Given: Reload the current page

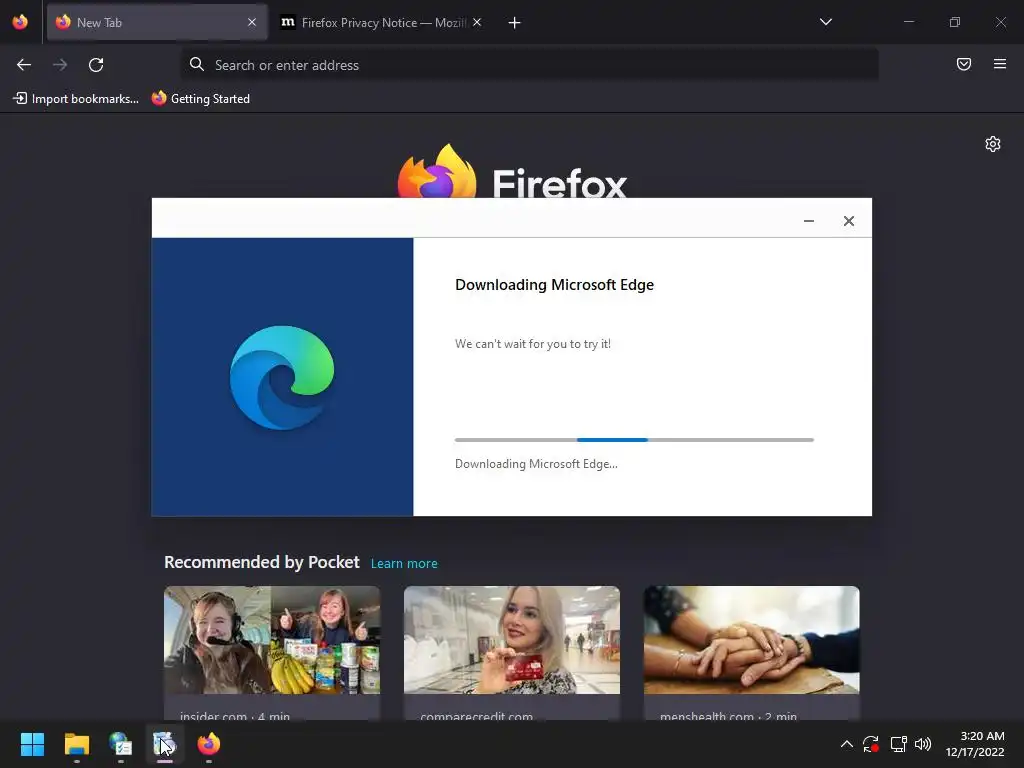Looking at the screenshot, I should coord(96,65).
